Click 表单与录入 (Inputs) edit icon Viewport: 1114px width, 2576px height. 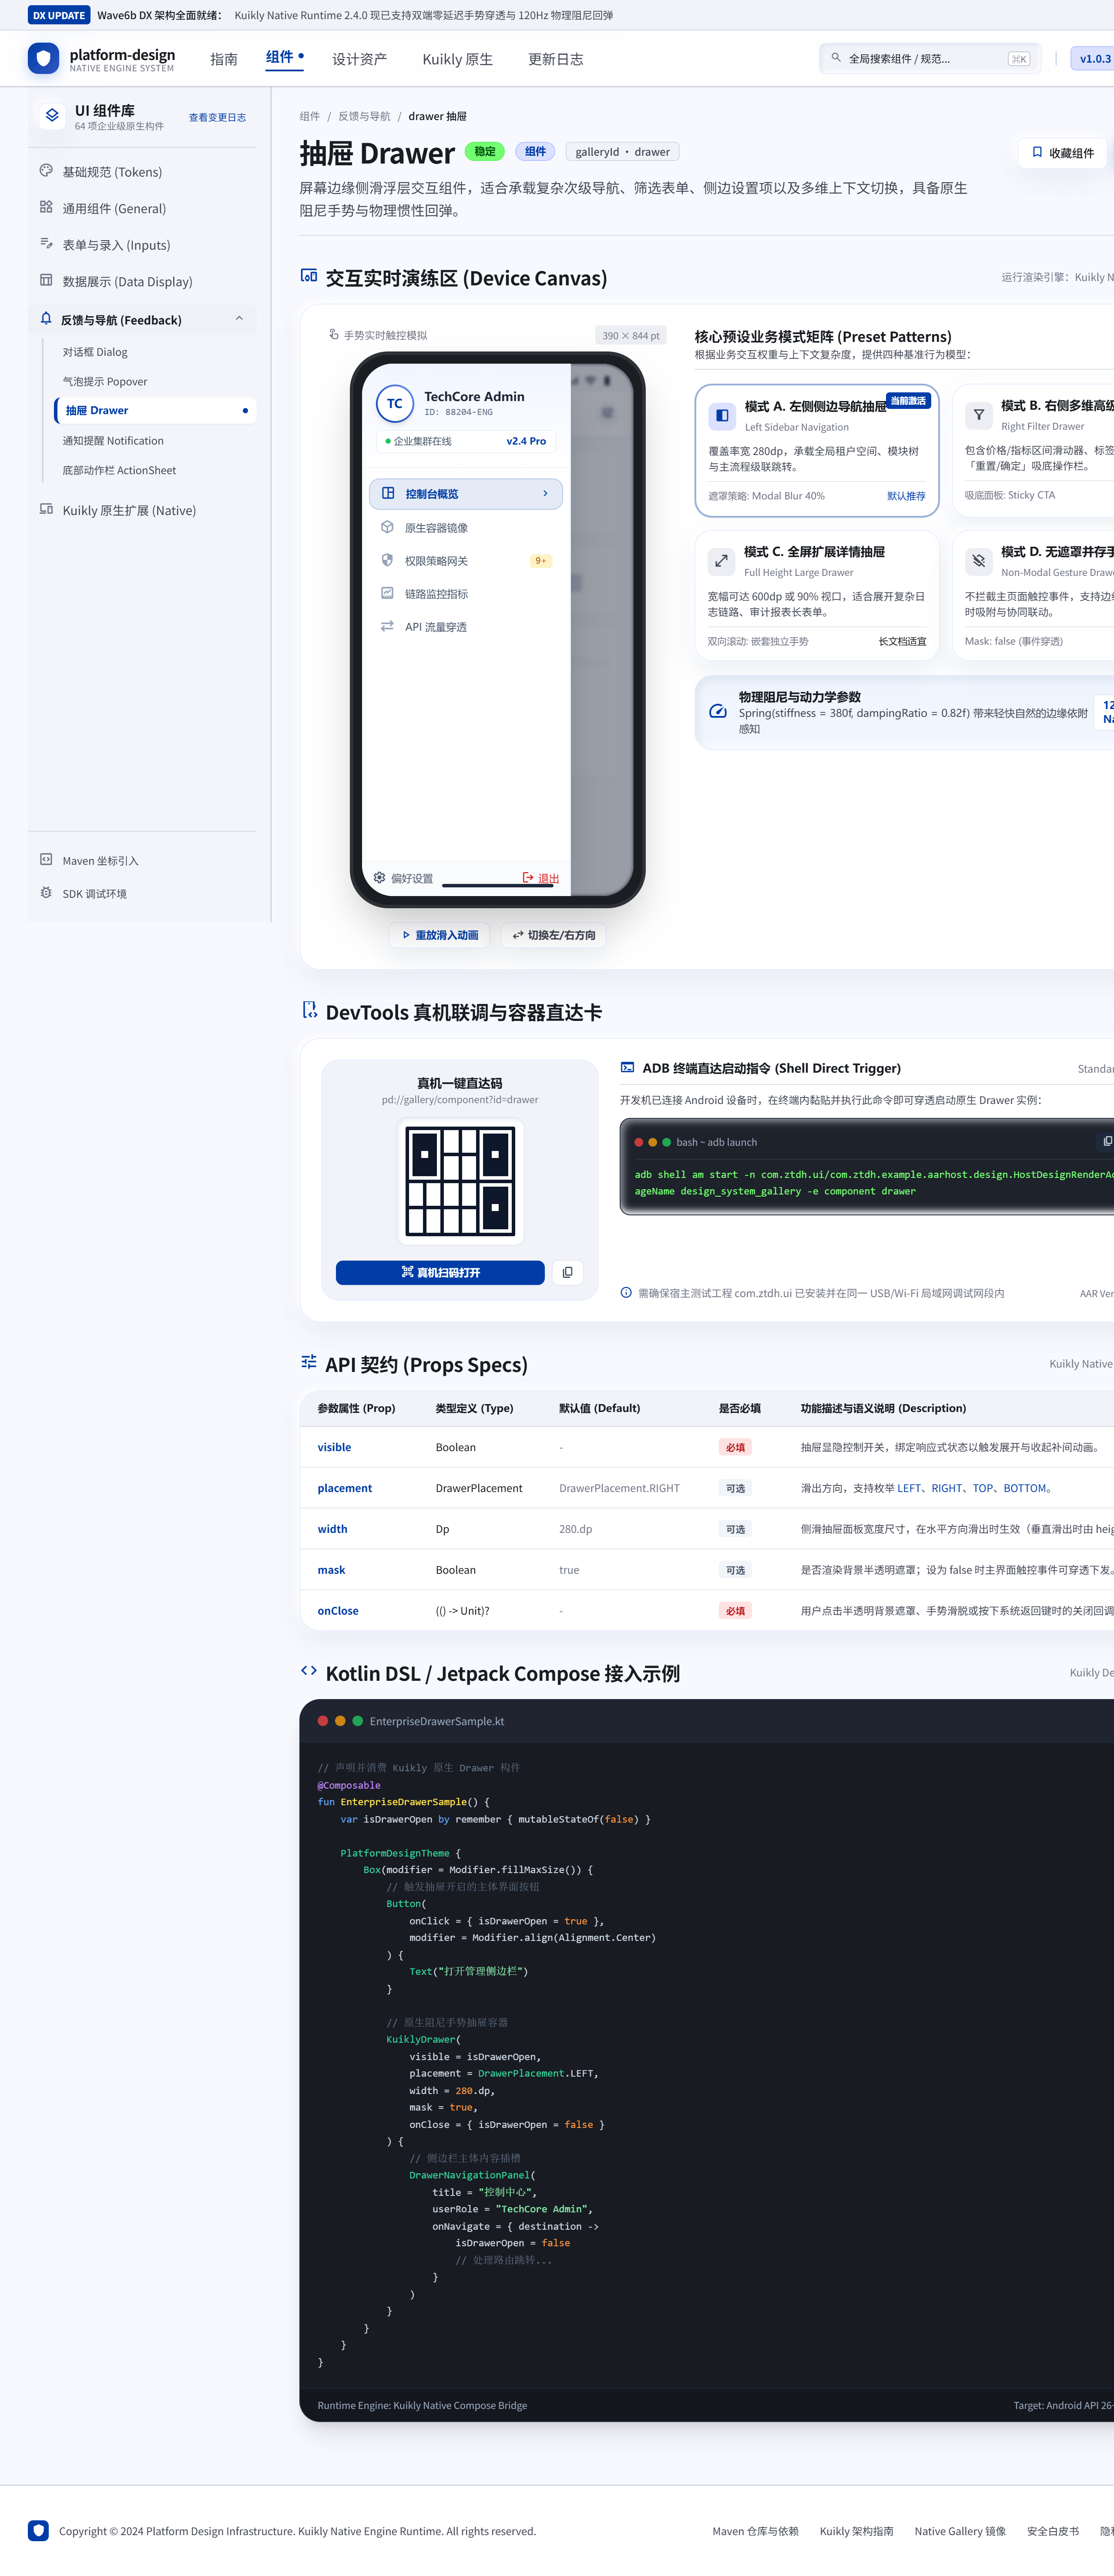pyautogui.click(x=46, y=244)
